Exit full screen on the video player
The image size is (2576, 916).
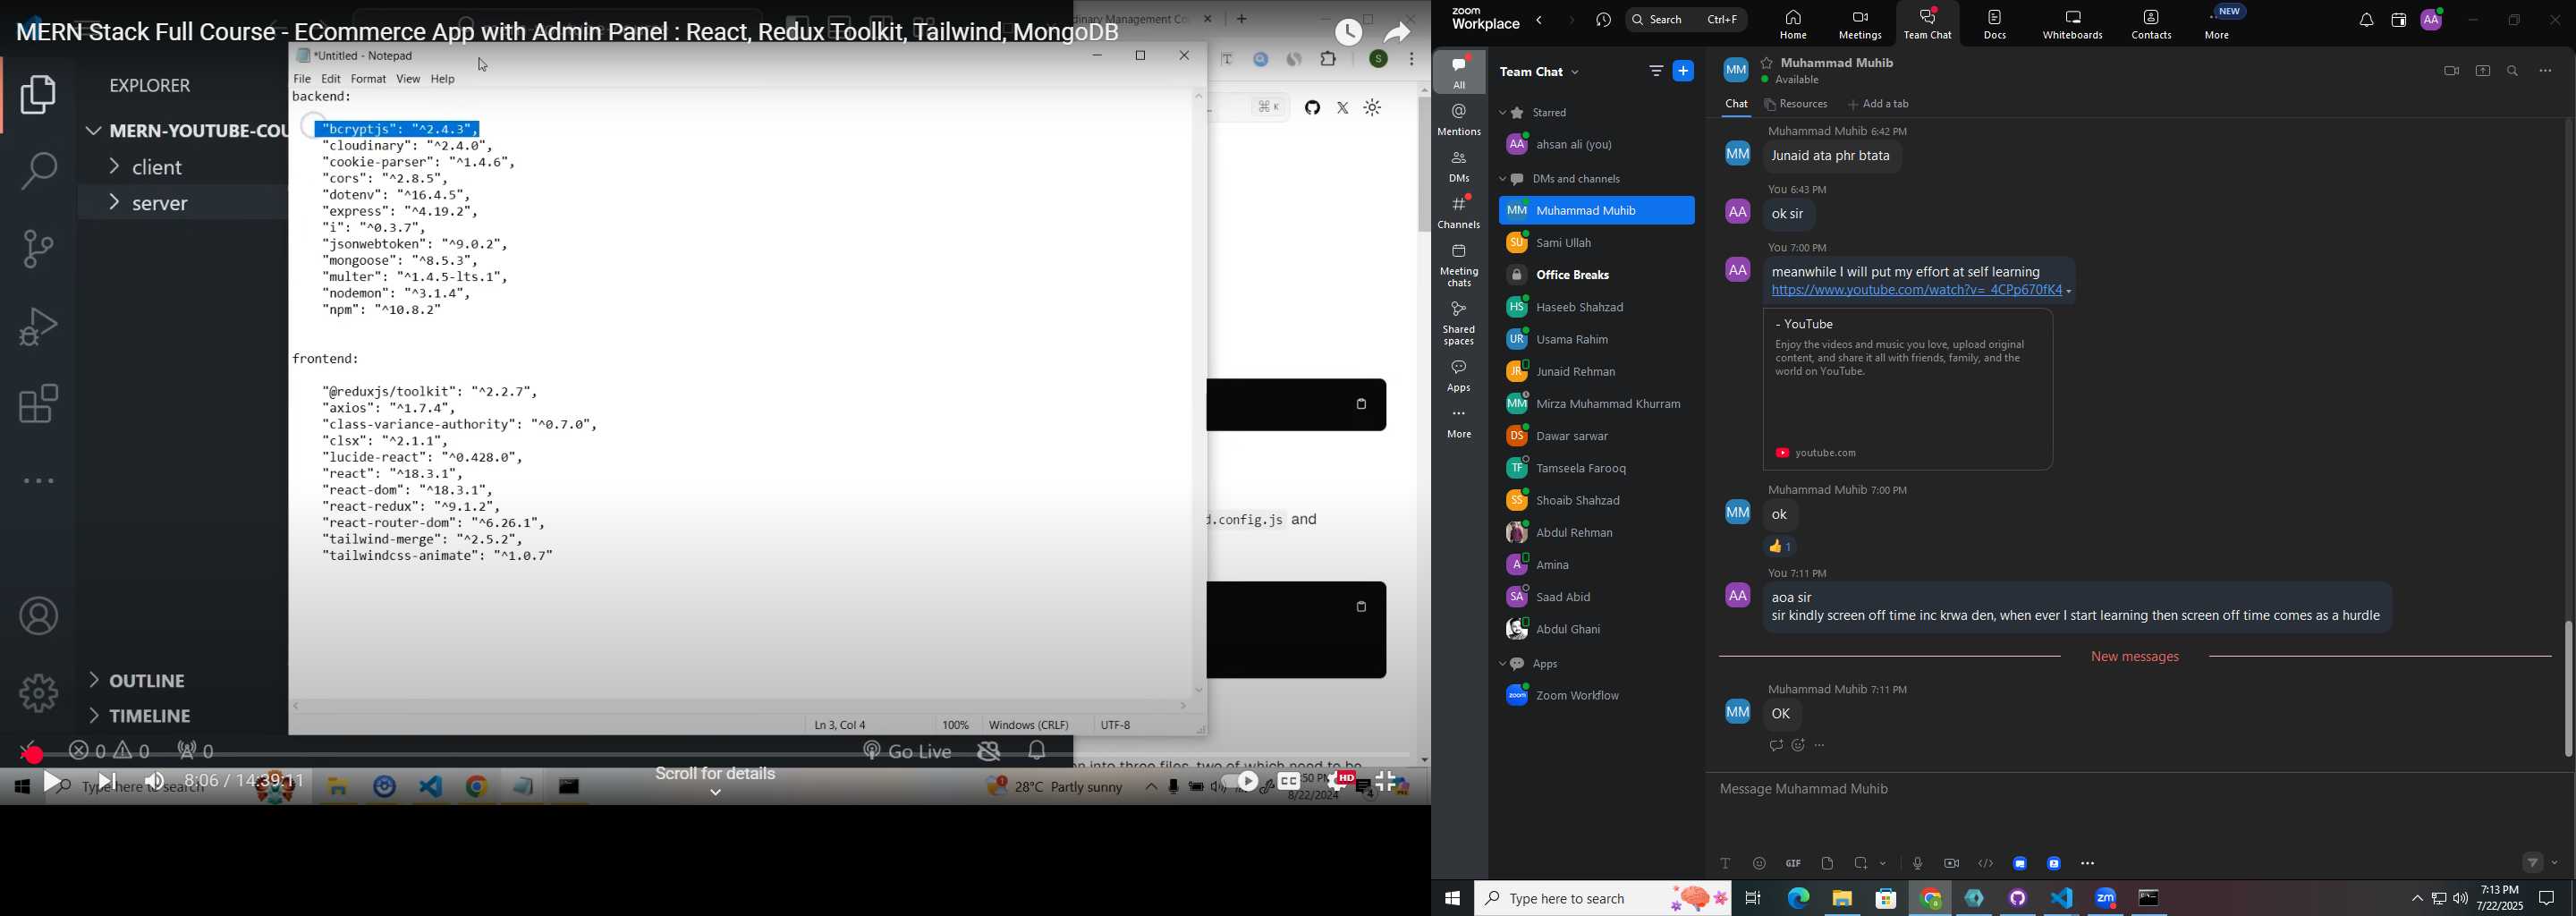click(x=1386, y=782)
